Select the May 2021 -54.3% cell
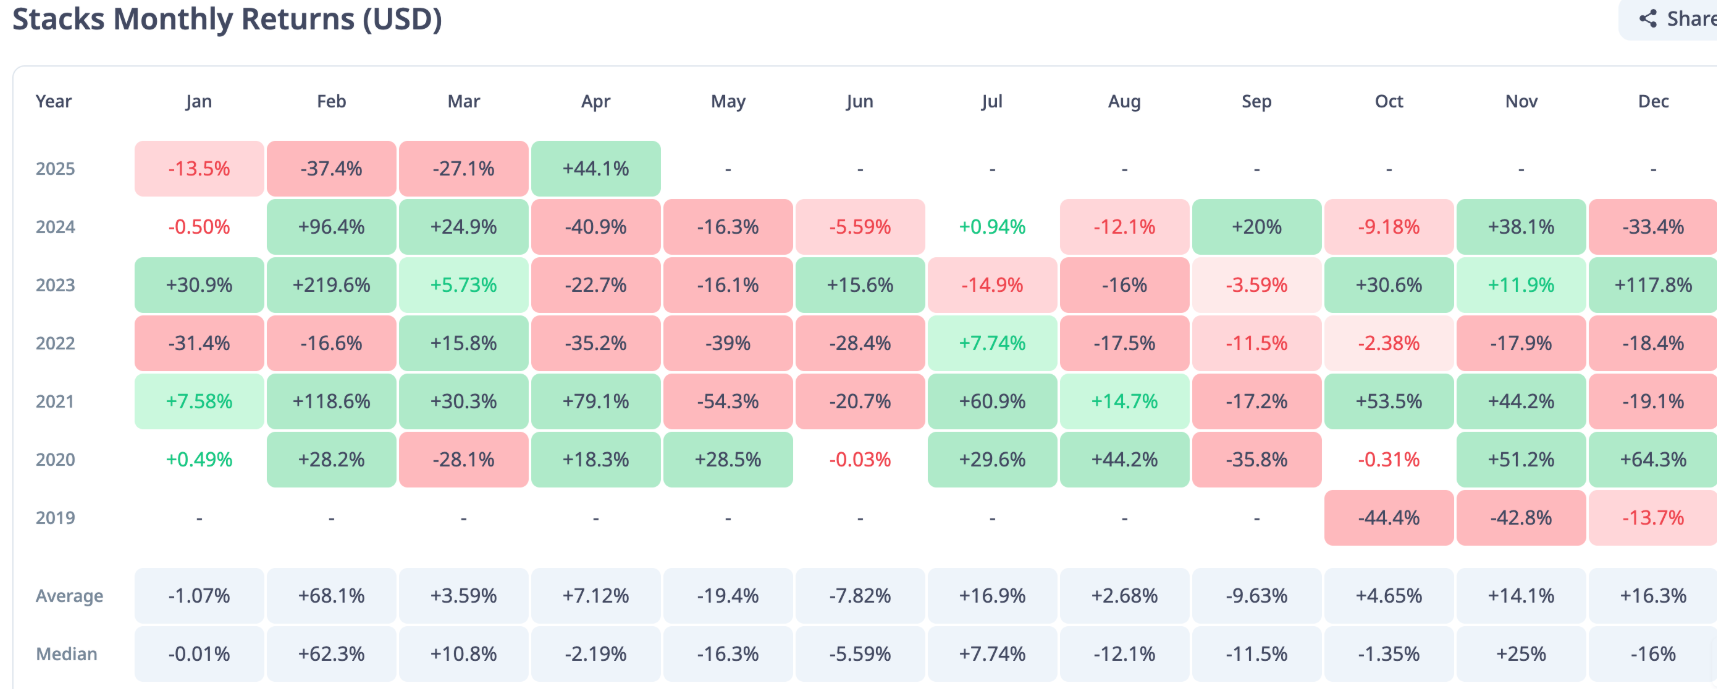 [728, 401]
